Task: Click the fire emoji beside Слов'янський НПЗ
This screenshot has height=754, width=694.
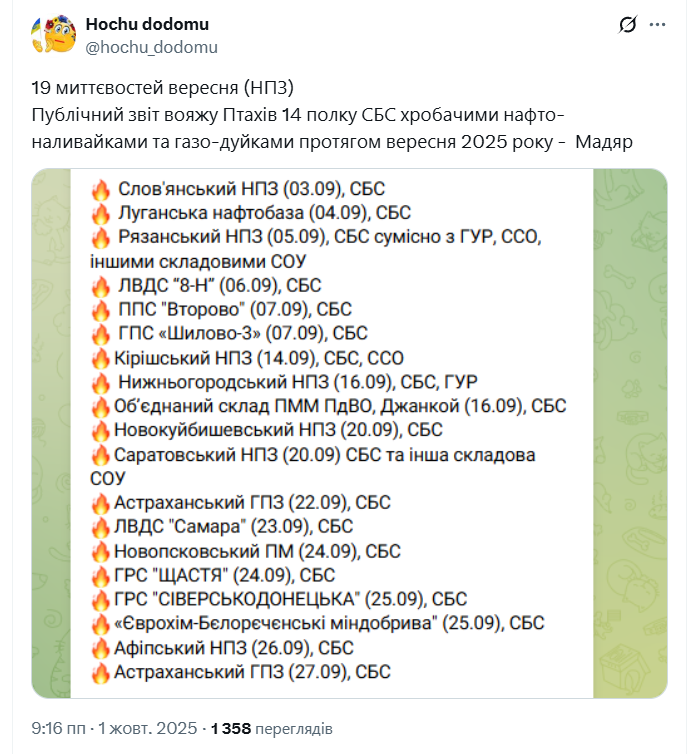Action: pos(100,189)
